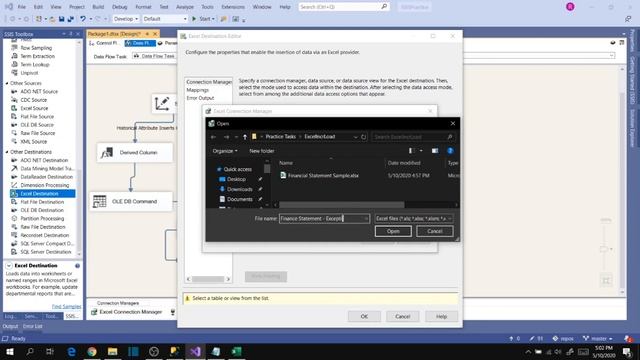
Task: Open Documents in navigation pane
Action: click(x=239, y=199)
